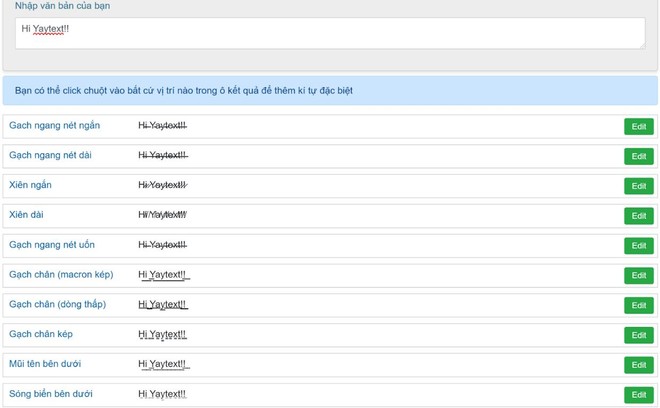Click Edit button for Gạch chân kép
The width and height of the screenshot is (660, 408).
coord(639,335)
